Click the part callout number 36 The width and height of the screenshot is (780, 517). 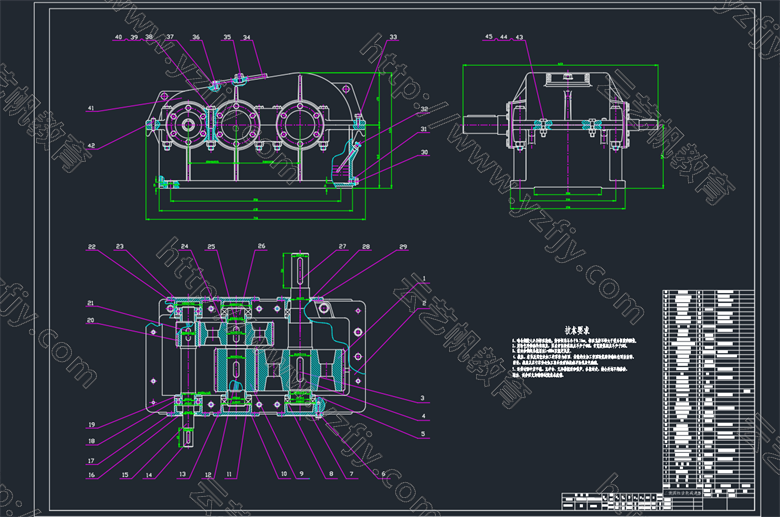point(196,37)
